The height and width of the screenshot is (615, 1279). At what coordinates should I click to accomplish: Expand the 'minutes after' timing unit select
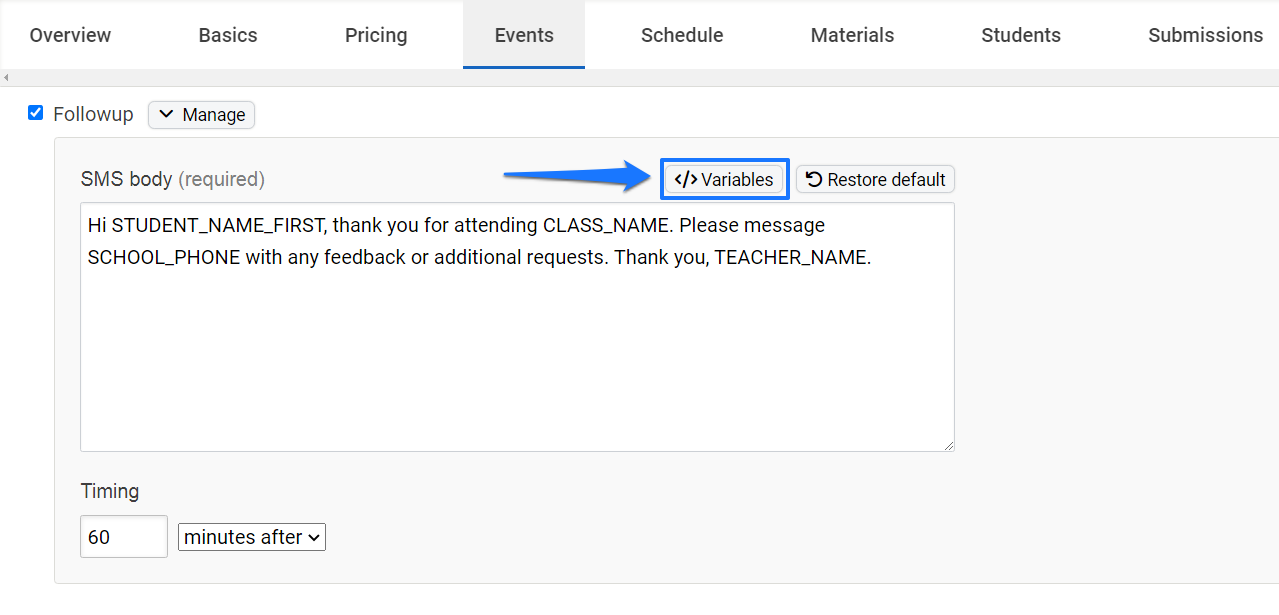point(252,537)
